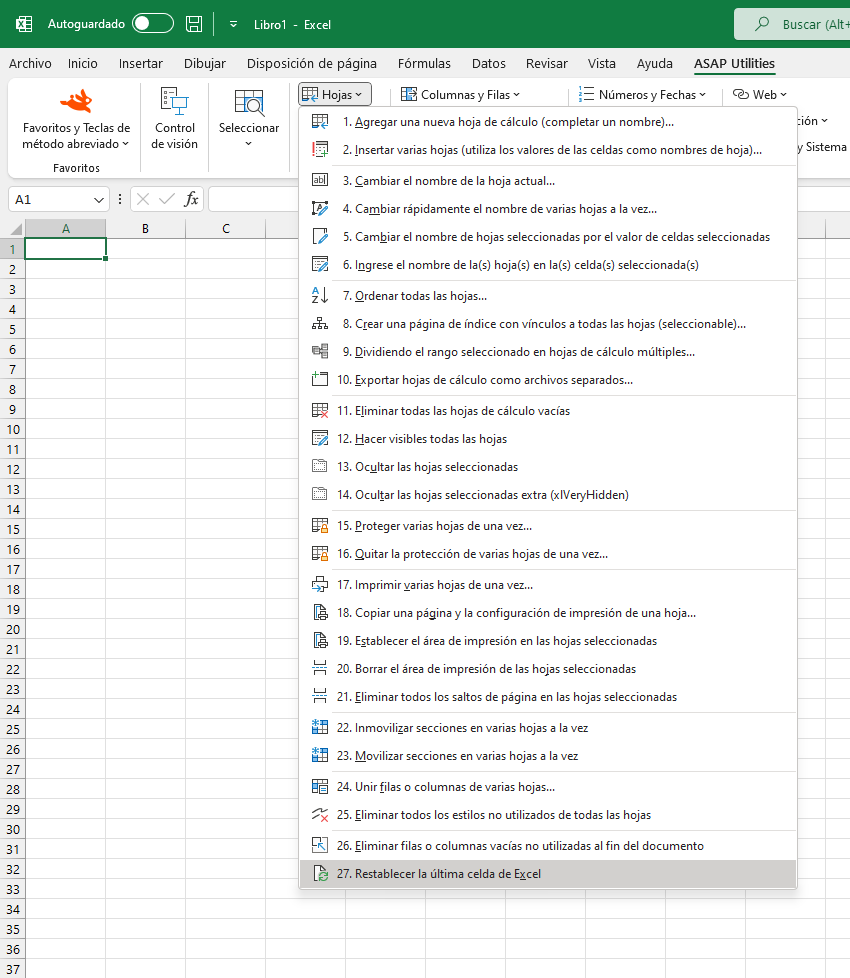Viewport: 850px width, 978px height.
Task: Click the formula bar cancel X icon
Action: tap(143, 199)
